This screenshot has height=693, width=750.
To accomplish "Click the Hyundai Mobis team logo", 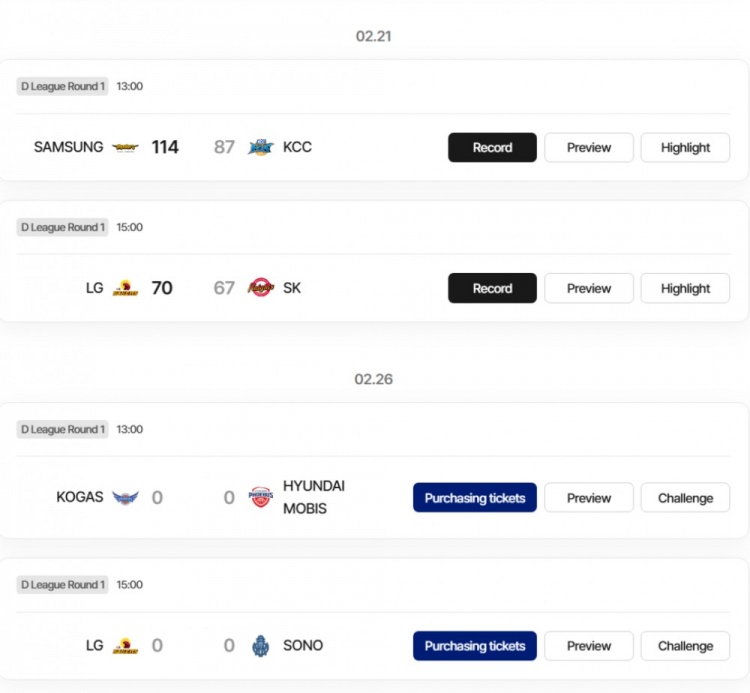I will 260,498.
